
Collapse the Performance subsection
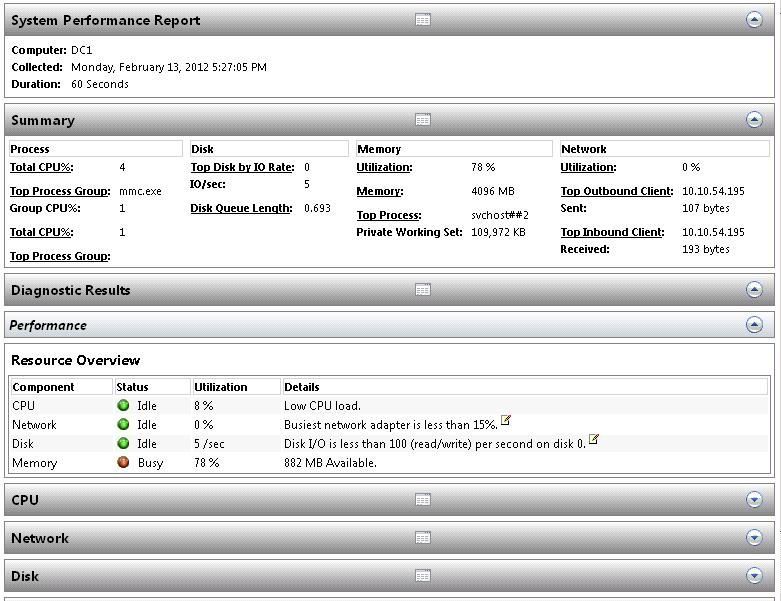click(754, 325)
